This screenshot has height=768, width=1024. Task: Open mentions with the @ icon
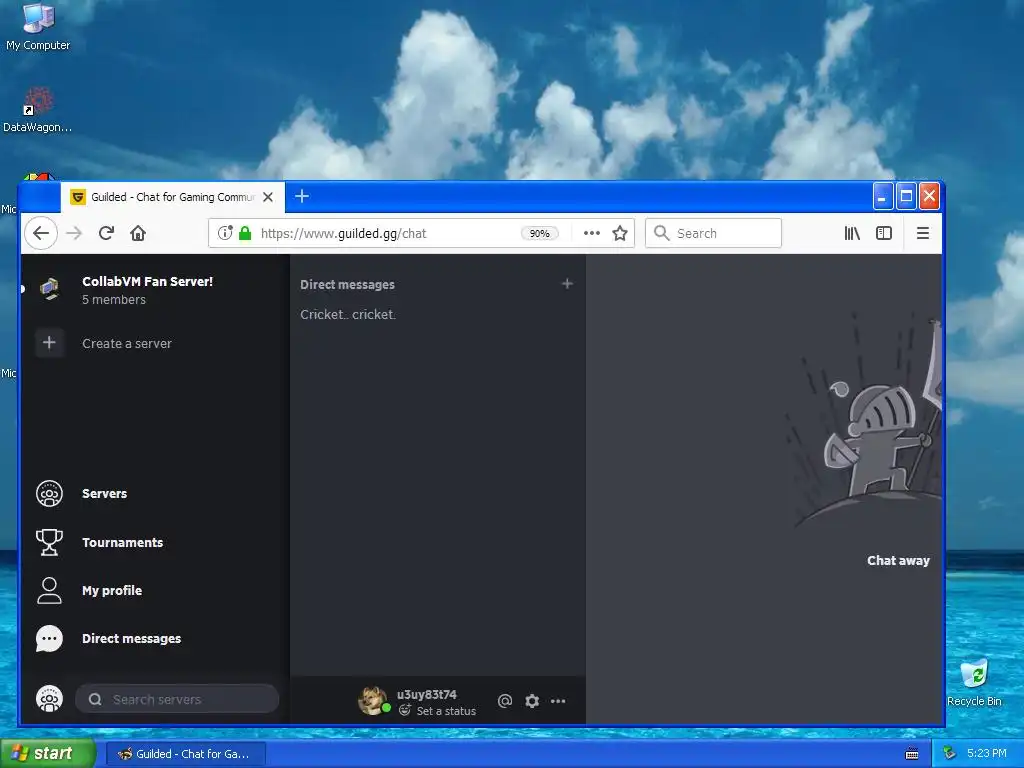tap(505, 701)
